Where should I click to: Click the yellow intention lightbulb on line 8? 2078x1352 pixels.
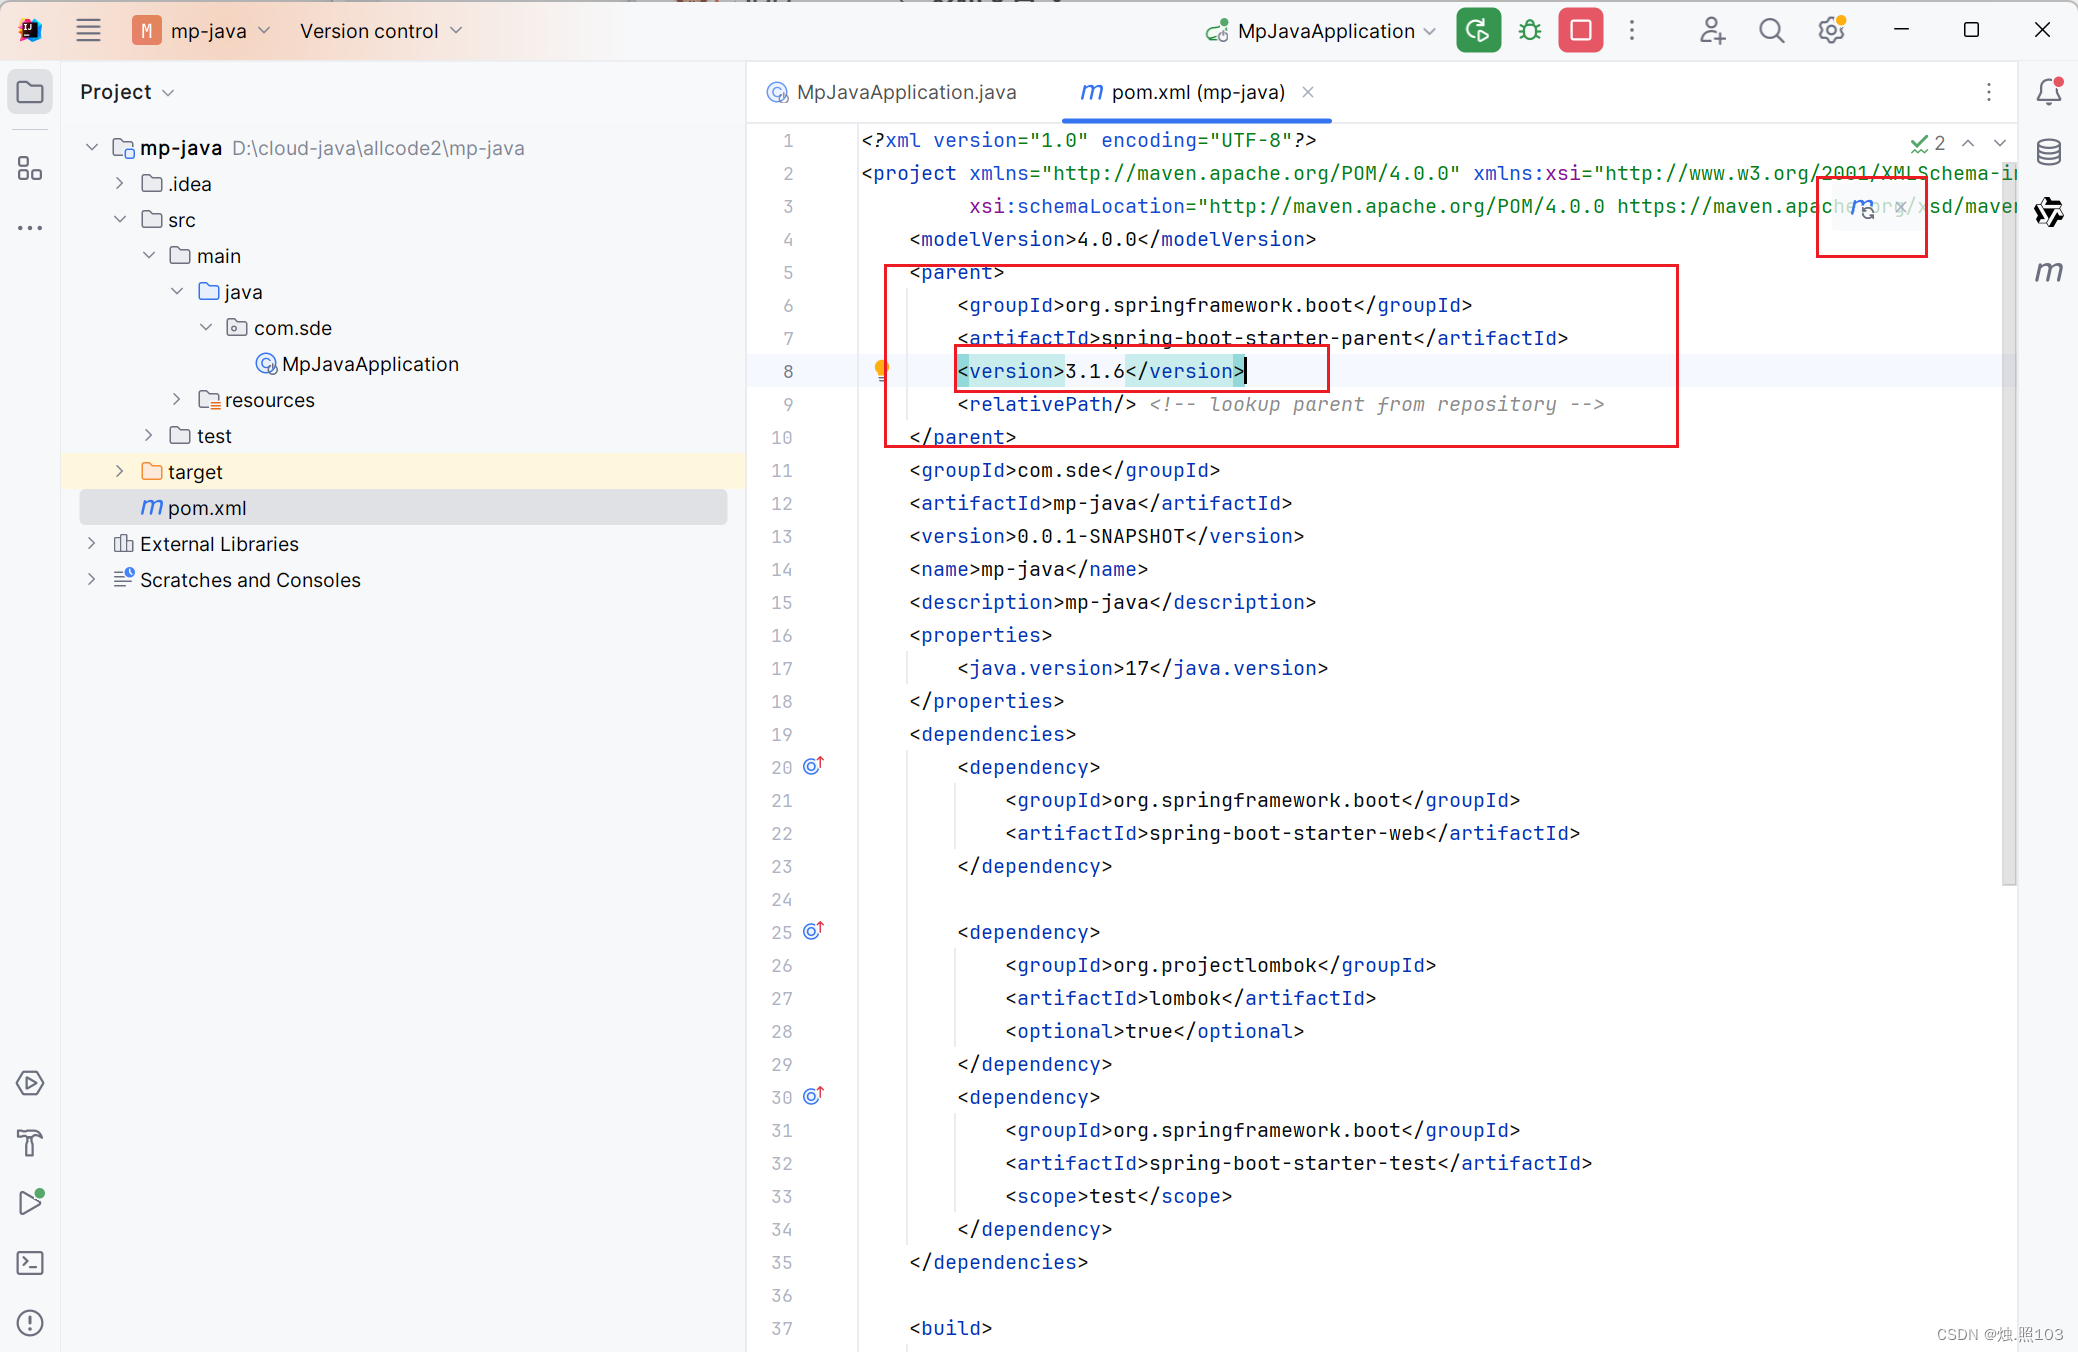(x=881, y=371)
